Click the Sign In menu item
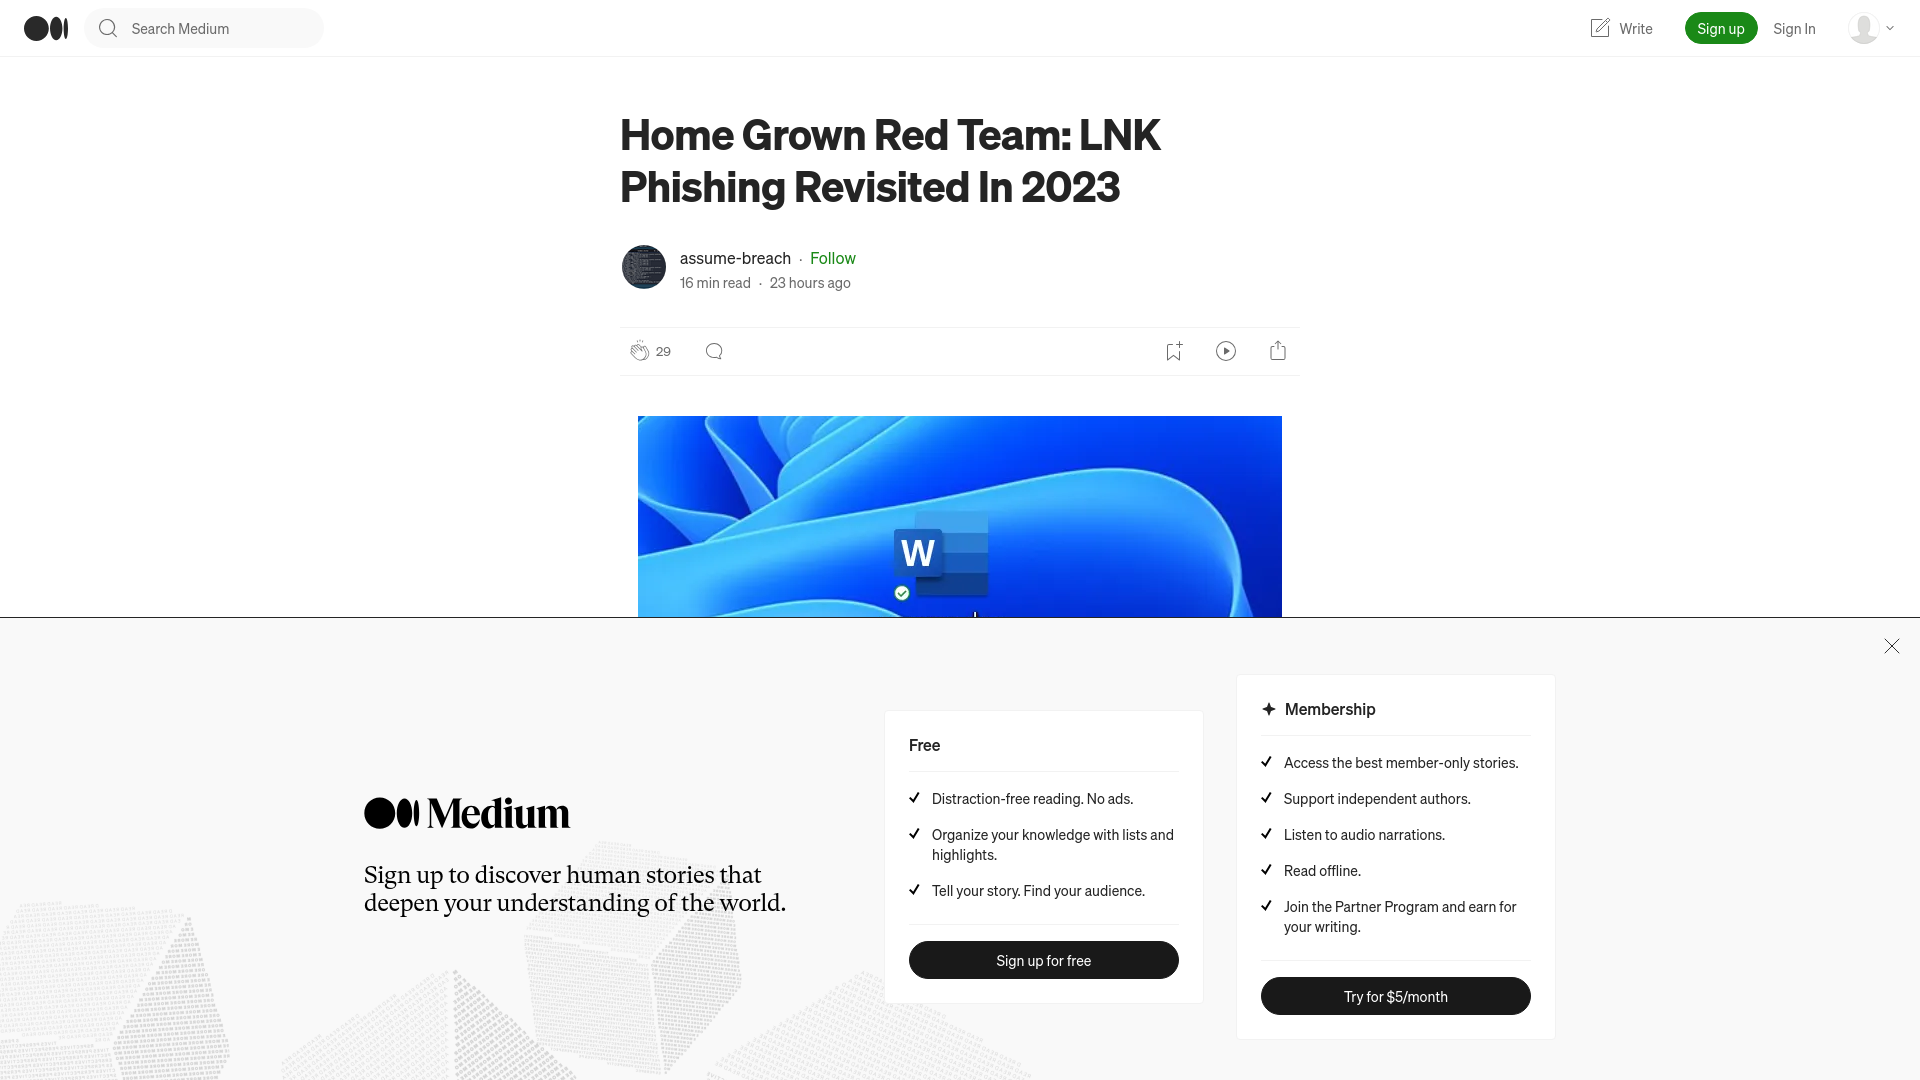1920x1080 pixels. 1793,28
